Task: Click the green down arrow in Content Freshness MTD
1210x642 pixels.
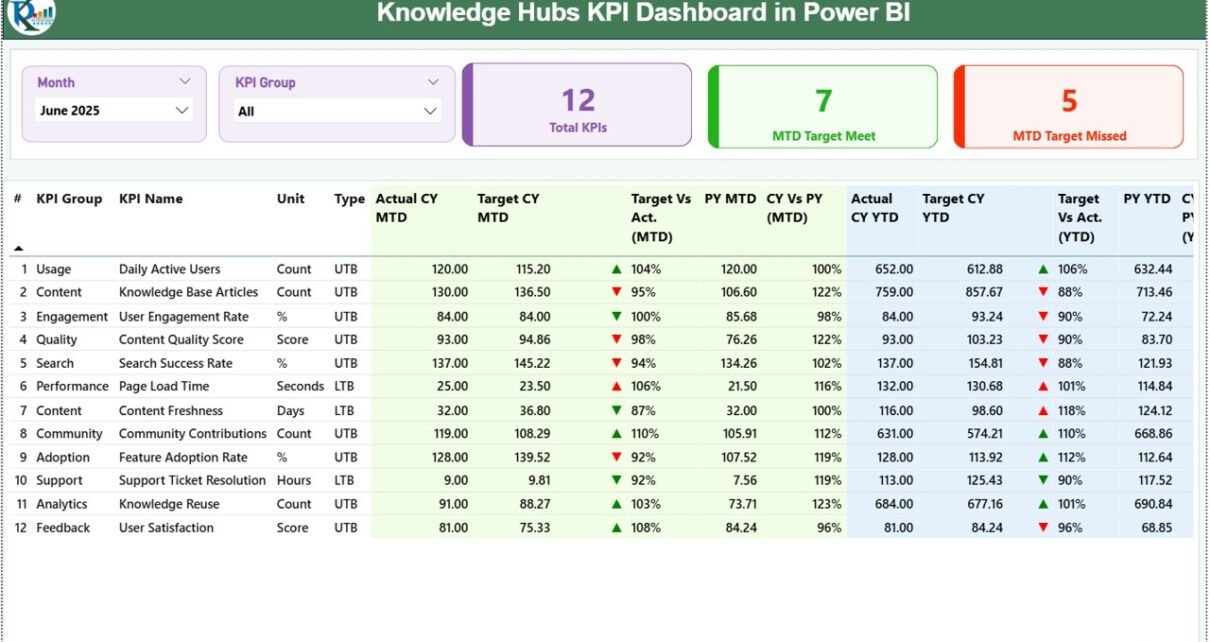Action: click(616, 410)
